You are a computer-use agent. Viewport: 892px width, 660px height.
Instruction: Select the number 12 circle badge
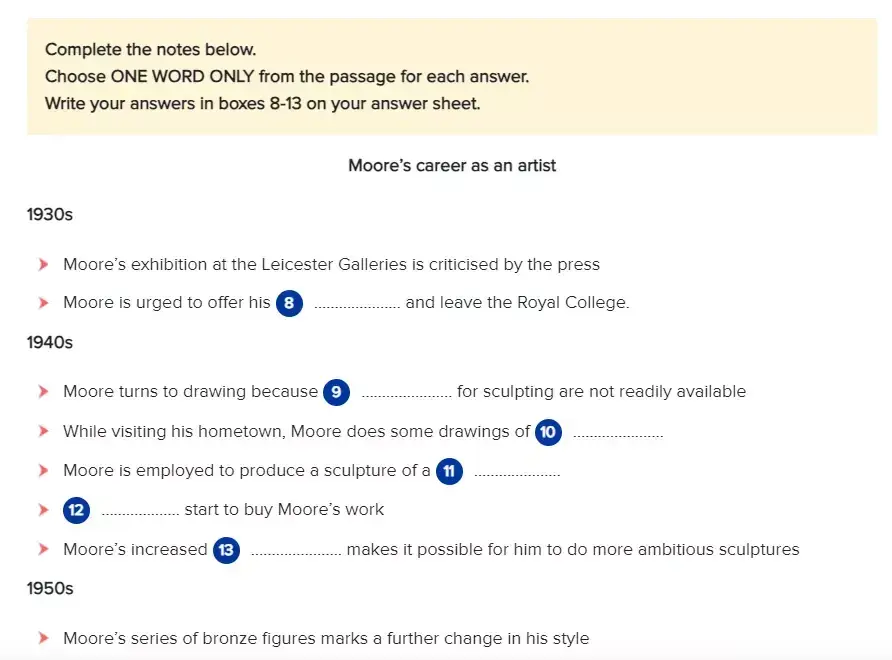76,510
